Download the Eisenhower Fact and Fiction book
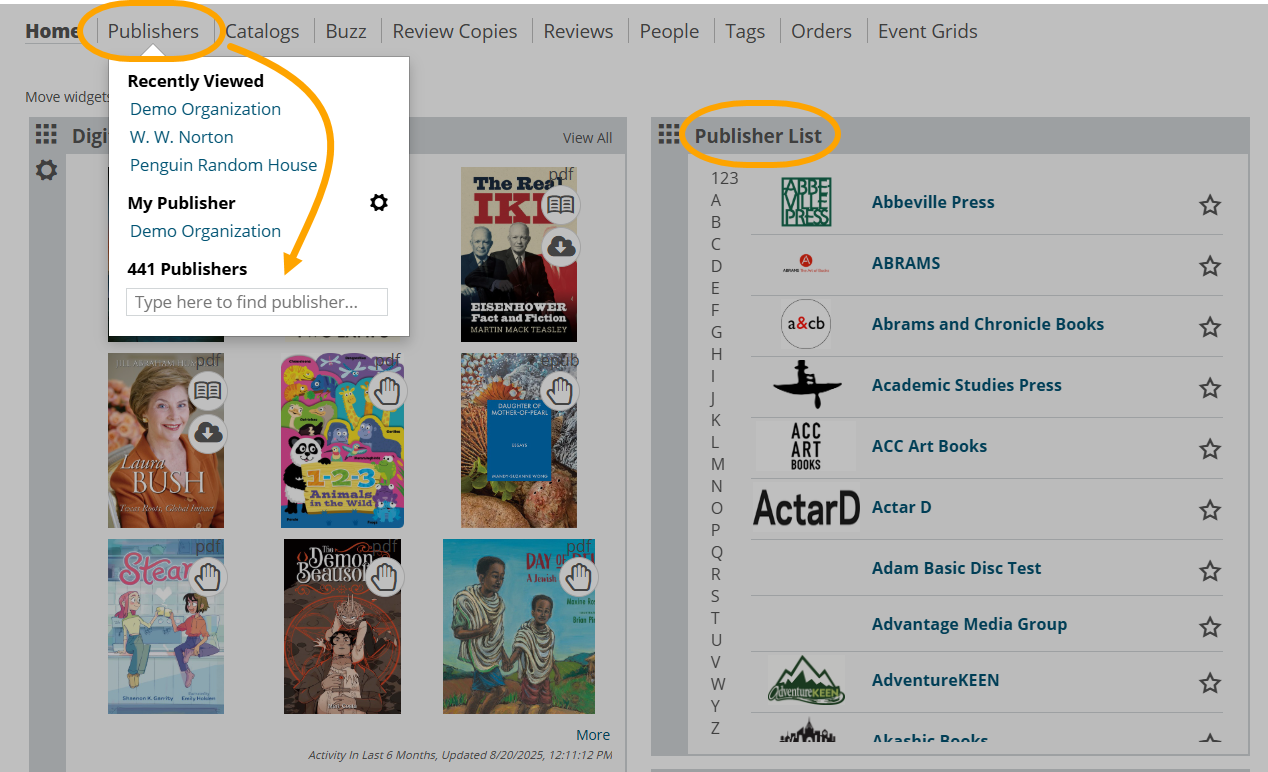The height and width of the screenshot is (772, 1268). click(x=561, y=248)
